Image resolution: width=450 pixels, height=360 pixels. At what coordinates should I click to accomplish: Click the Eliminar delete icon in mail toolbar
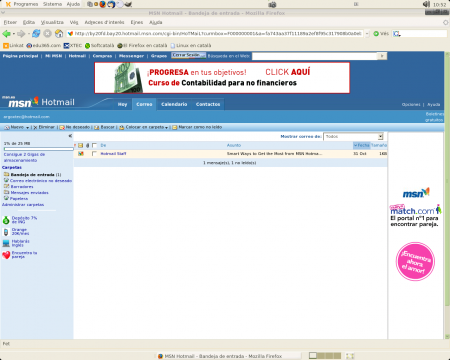click(35, 127)
